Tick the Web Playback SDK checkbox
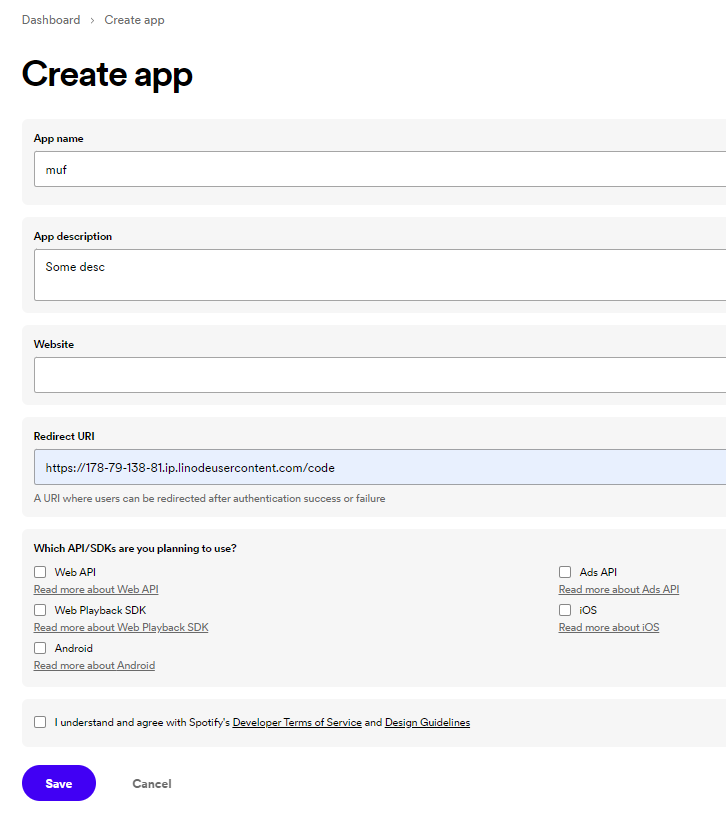Screen dimensions: 726x817 pyautogui.click(x=40, y=610)
